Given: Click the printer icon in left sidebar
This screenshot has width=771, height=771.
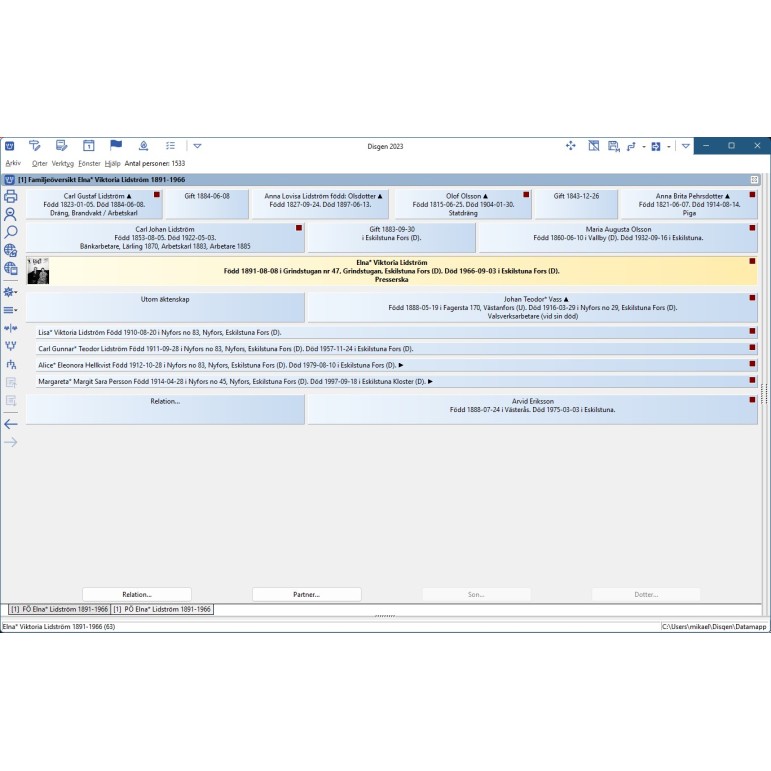Looking at the screenshot, I should pyautogui.click(x=11, y=196).
